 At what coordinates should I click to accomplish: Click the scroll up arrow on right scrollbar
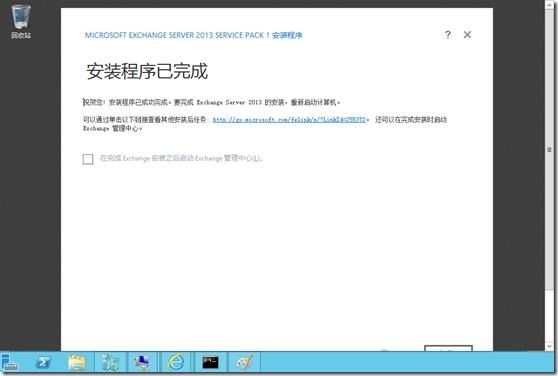pyautogui.click(x=549, y=5)
